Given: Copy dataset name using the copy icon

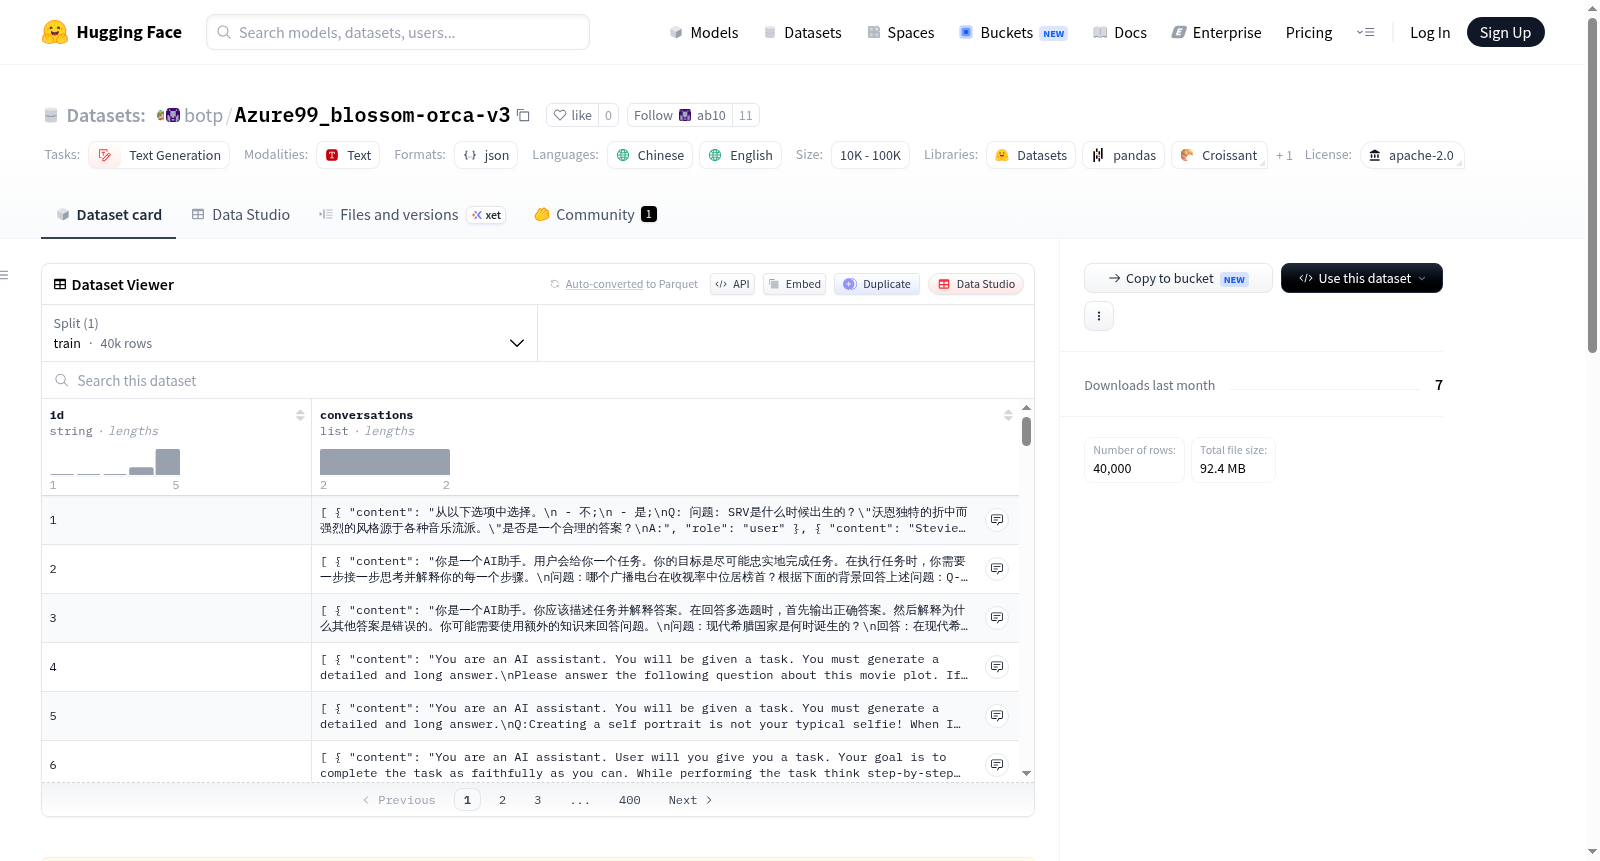Looking at the screenshot, I should click(x=523, y=115).
